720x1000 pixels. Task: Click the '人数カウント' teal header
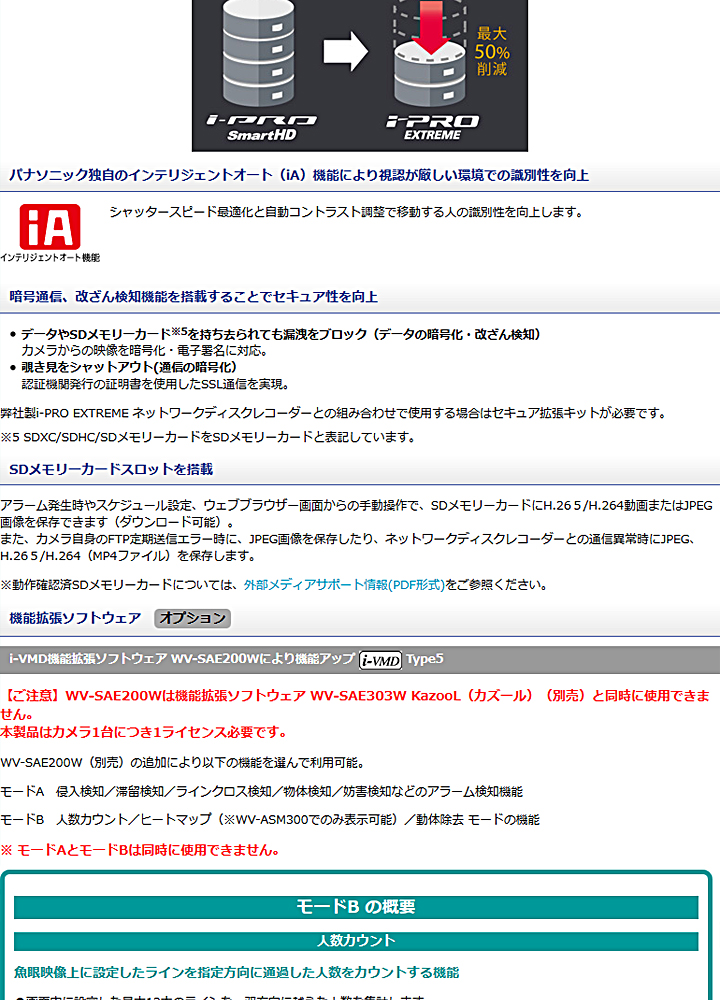pos(356,941)
